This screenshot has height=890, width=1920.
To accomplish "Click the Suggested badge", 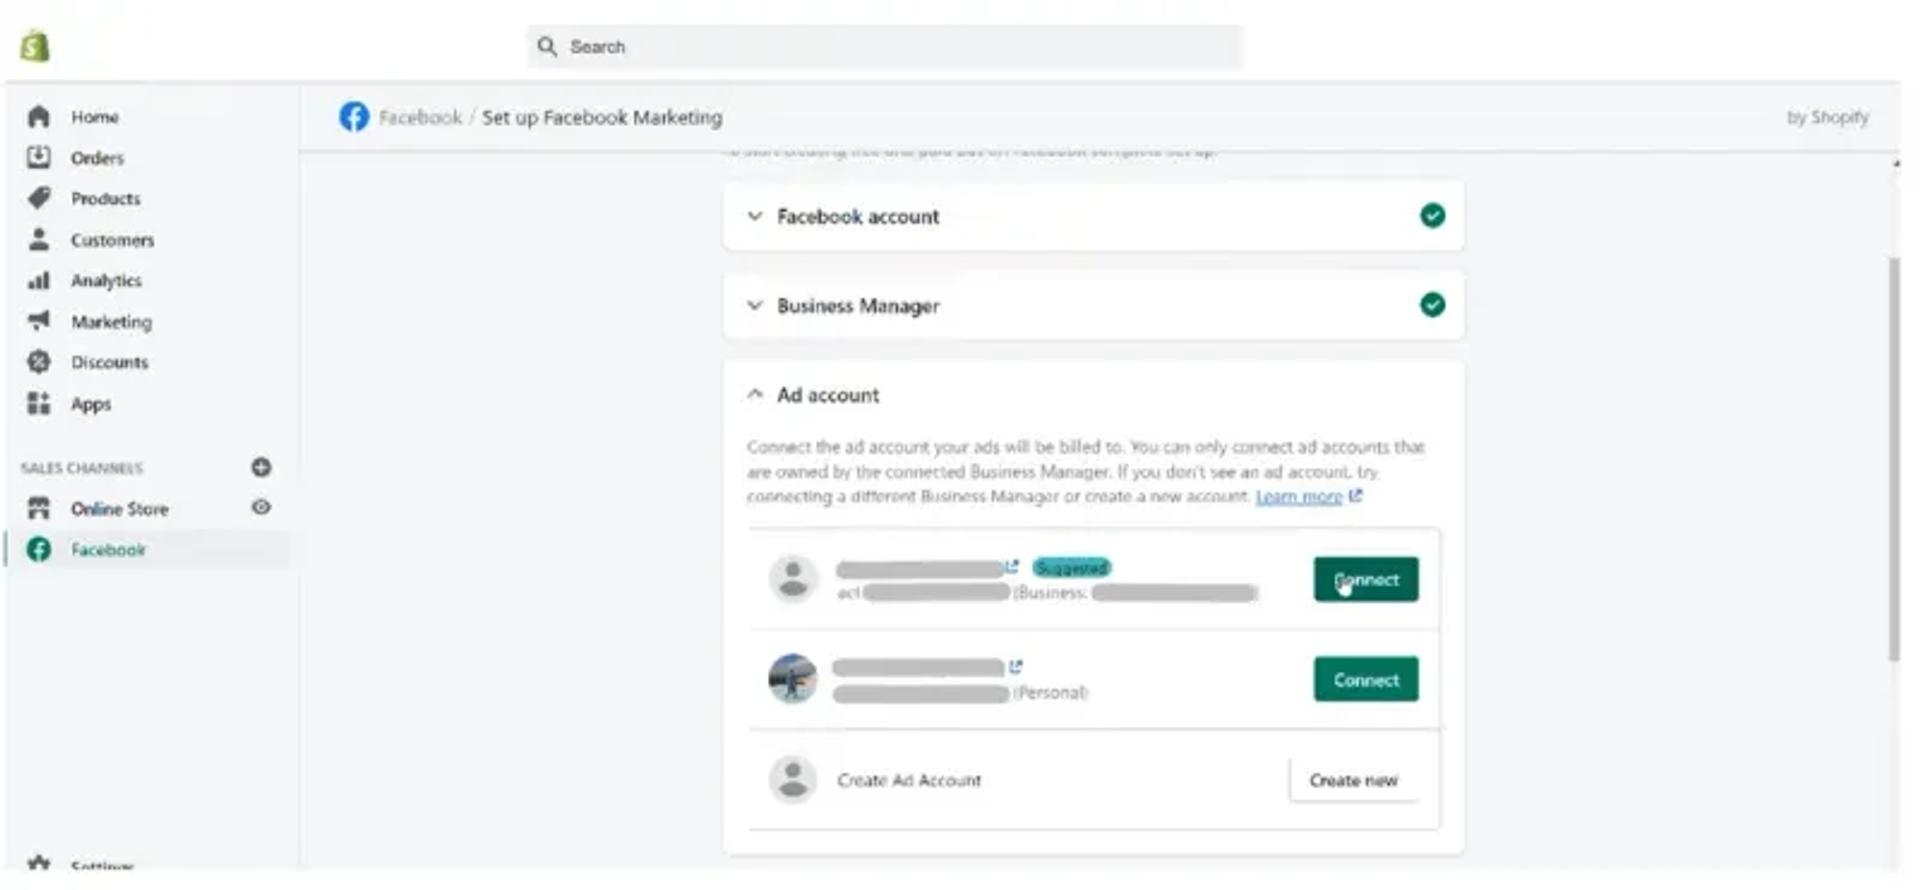I will click(1071, 568).
